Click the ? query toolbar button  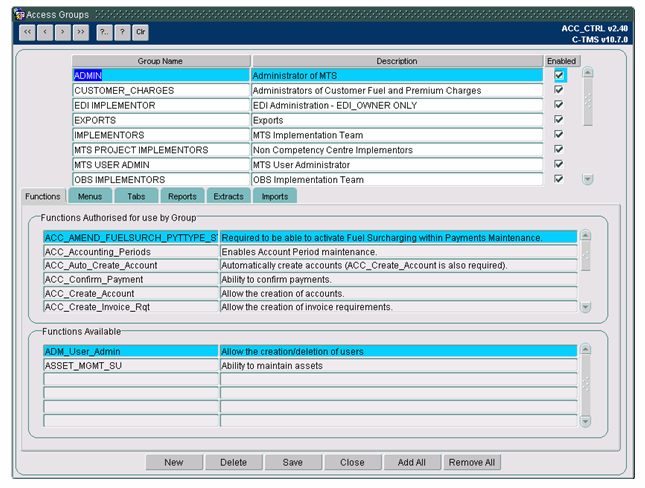tap(122, 32)
